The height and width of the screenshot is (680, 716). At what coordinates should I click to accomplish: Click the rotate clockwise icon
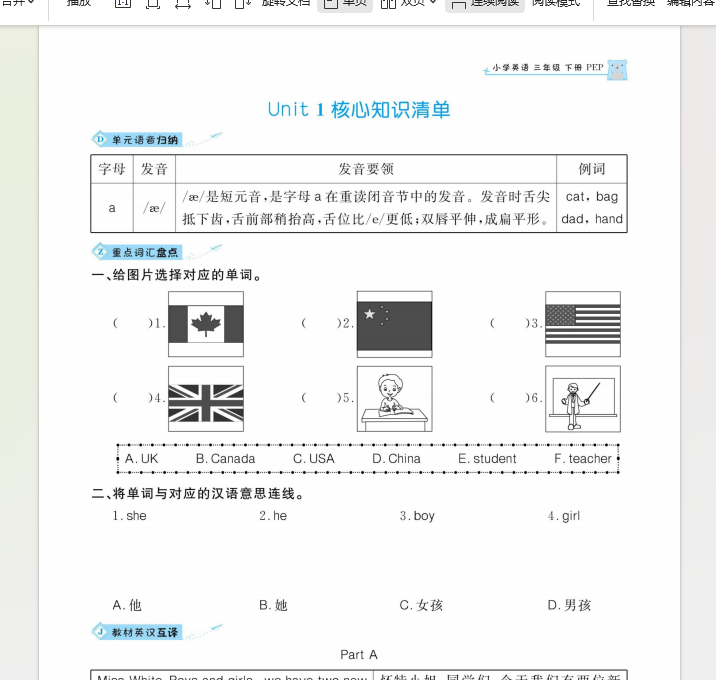243,4
